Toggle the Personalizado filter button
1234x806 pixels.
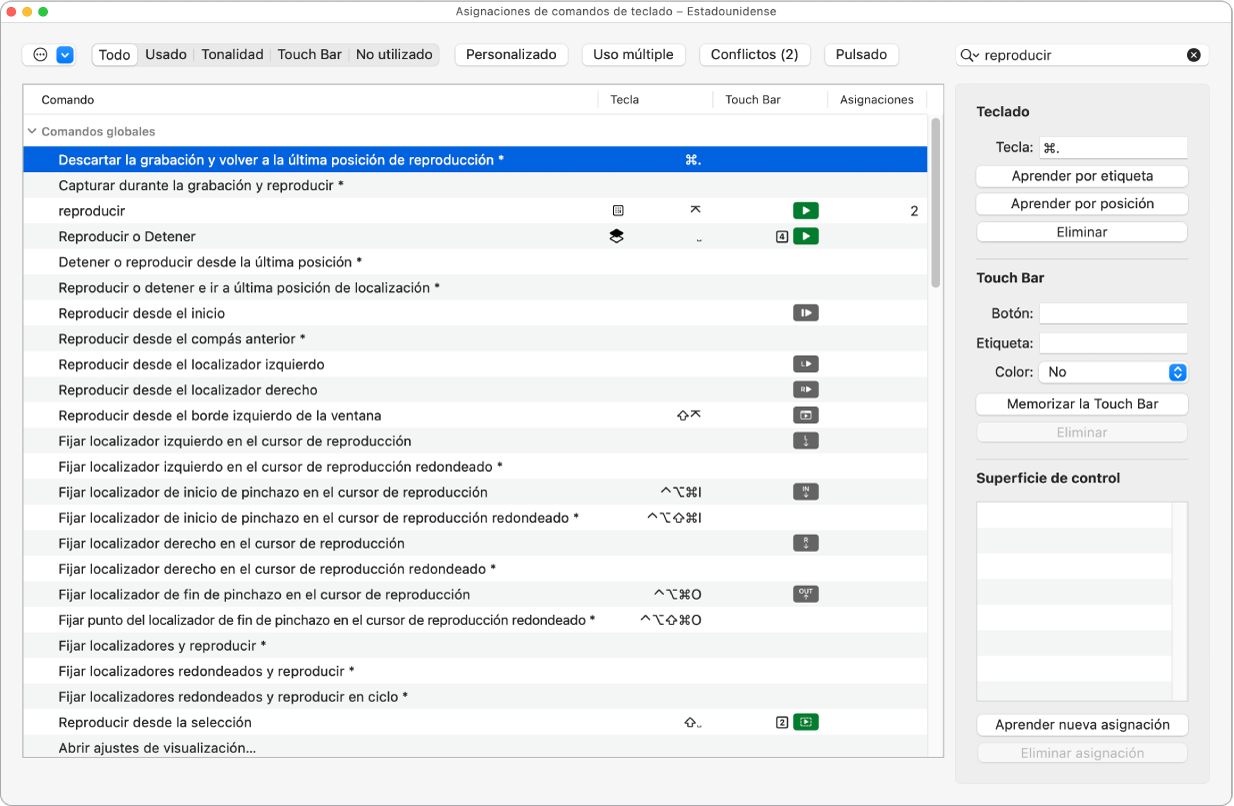pyautogui.click(x=511, y=55)
